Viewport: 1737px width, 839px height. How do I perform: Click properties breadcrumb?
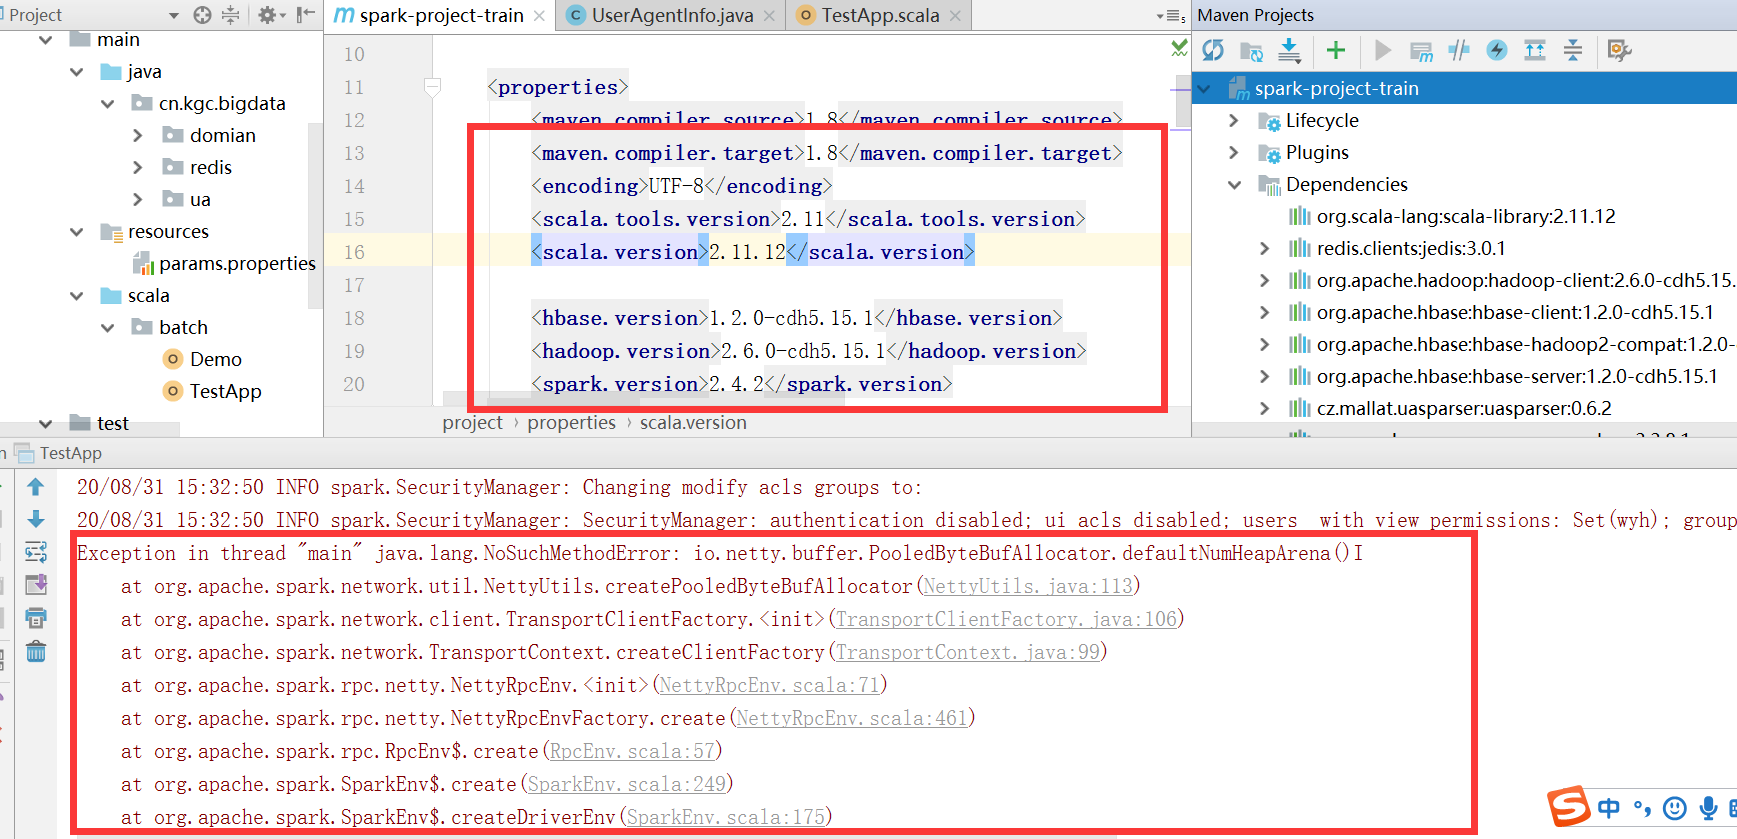point(571,423)
